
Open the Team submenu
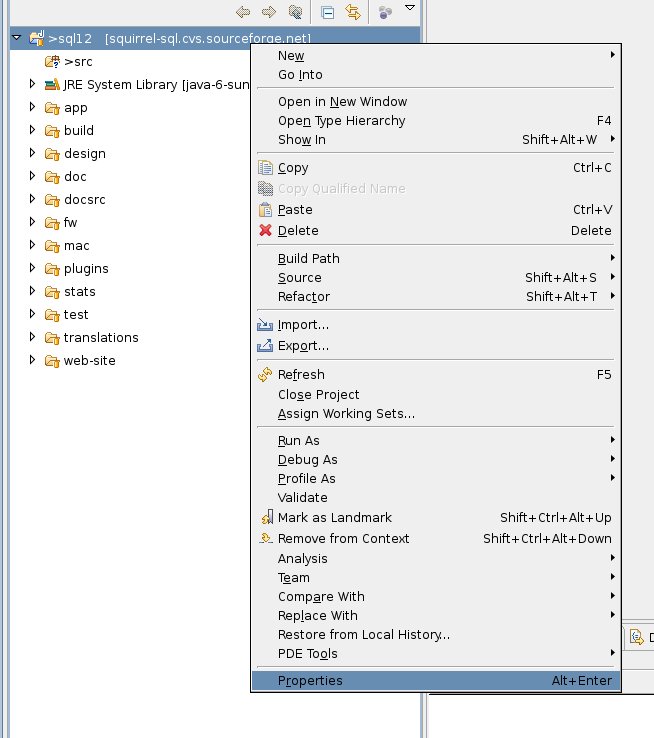point(436,578)
